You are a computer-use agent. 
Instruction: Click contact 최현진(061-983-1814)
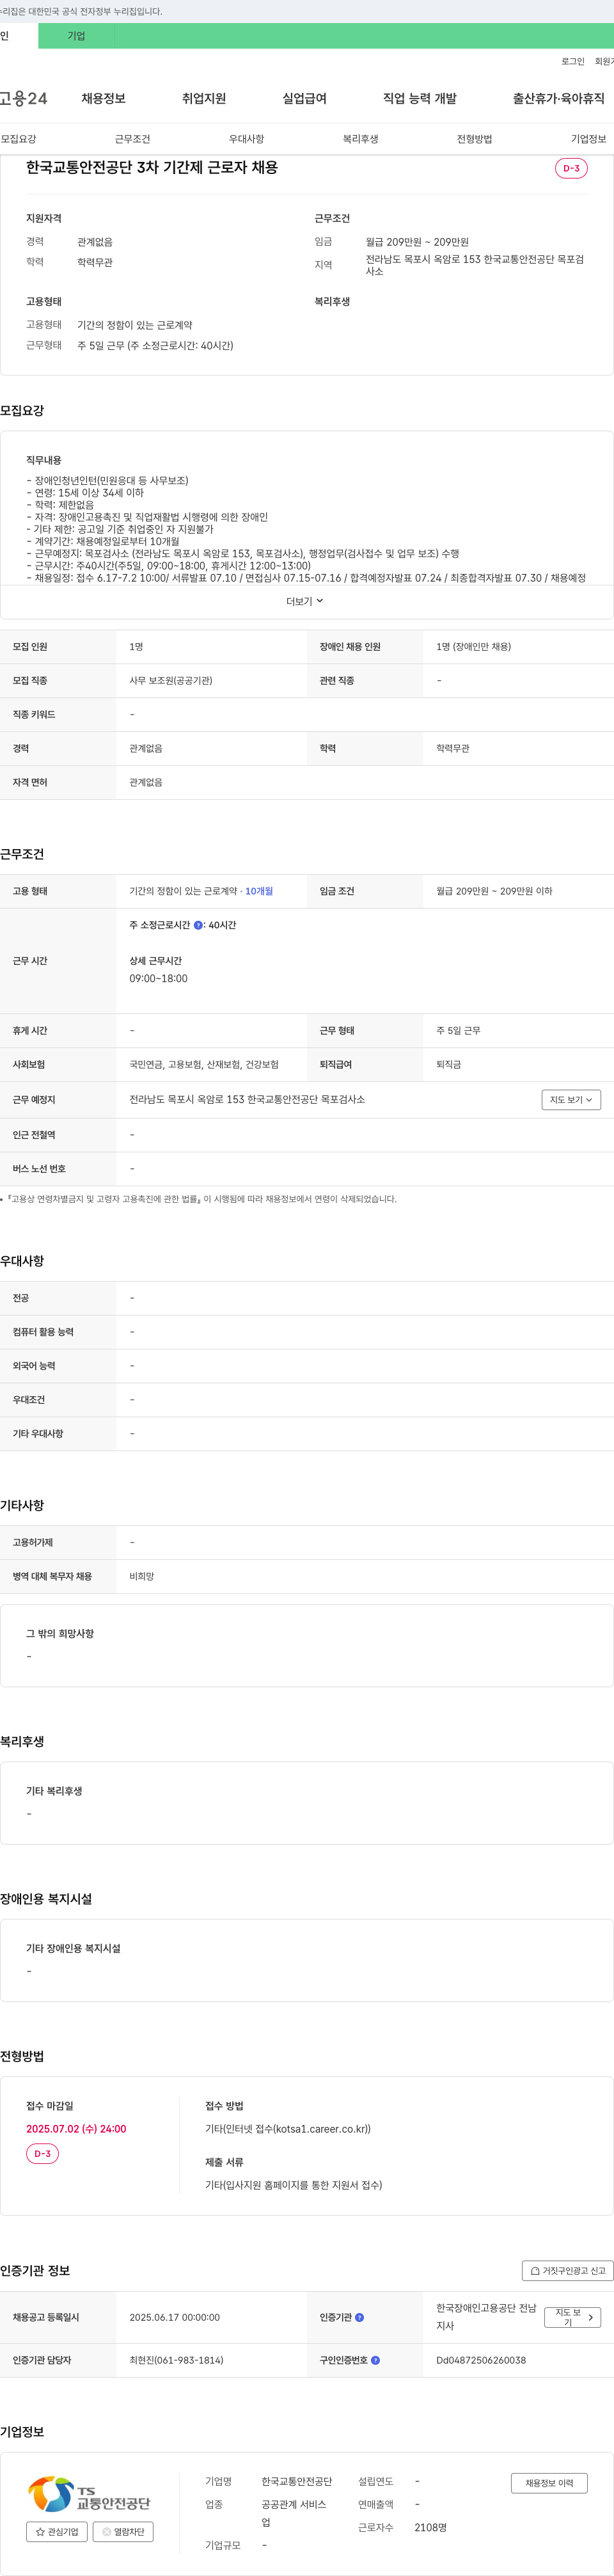click(x=176, y=2360)
